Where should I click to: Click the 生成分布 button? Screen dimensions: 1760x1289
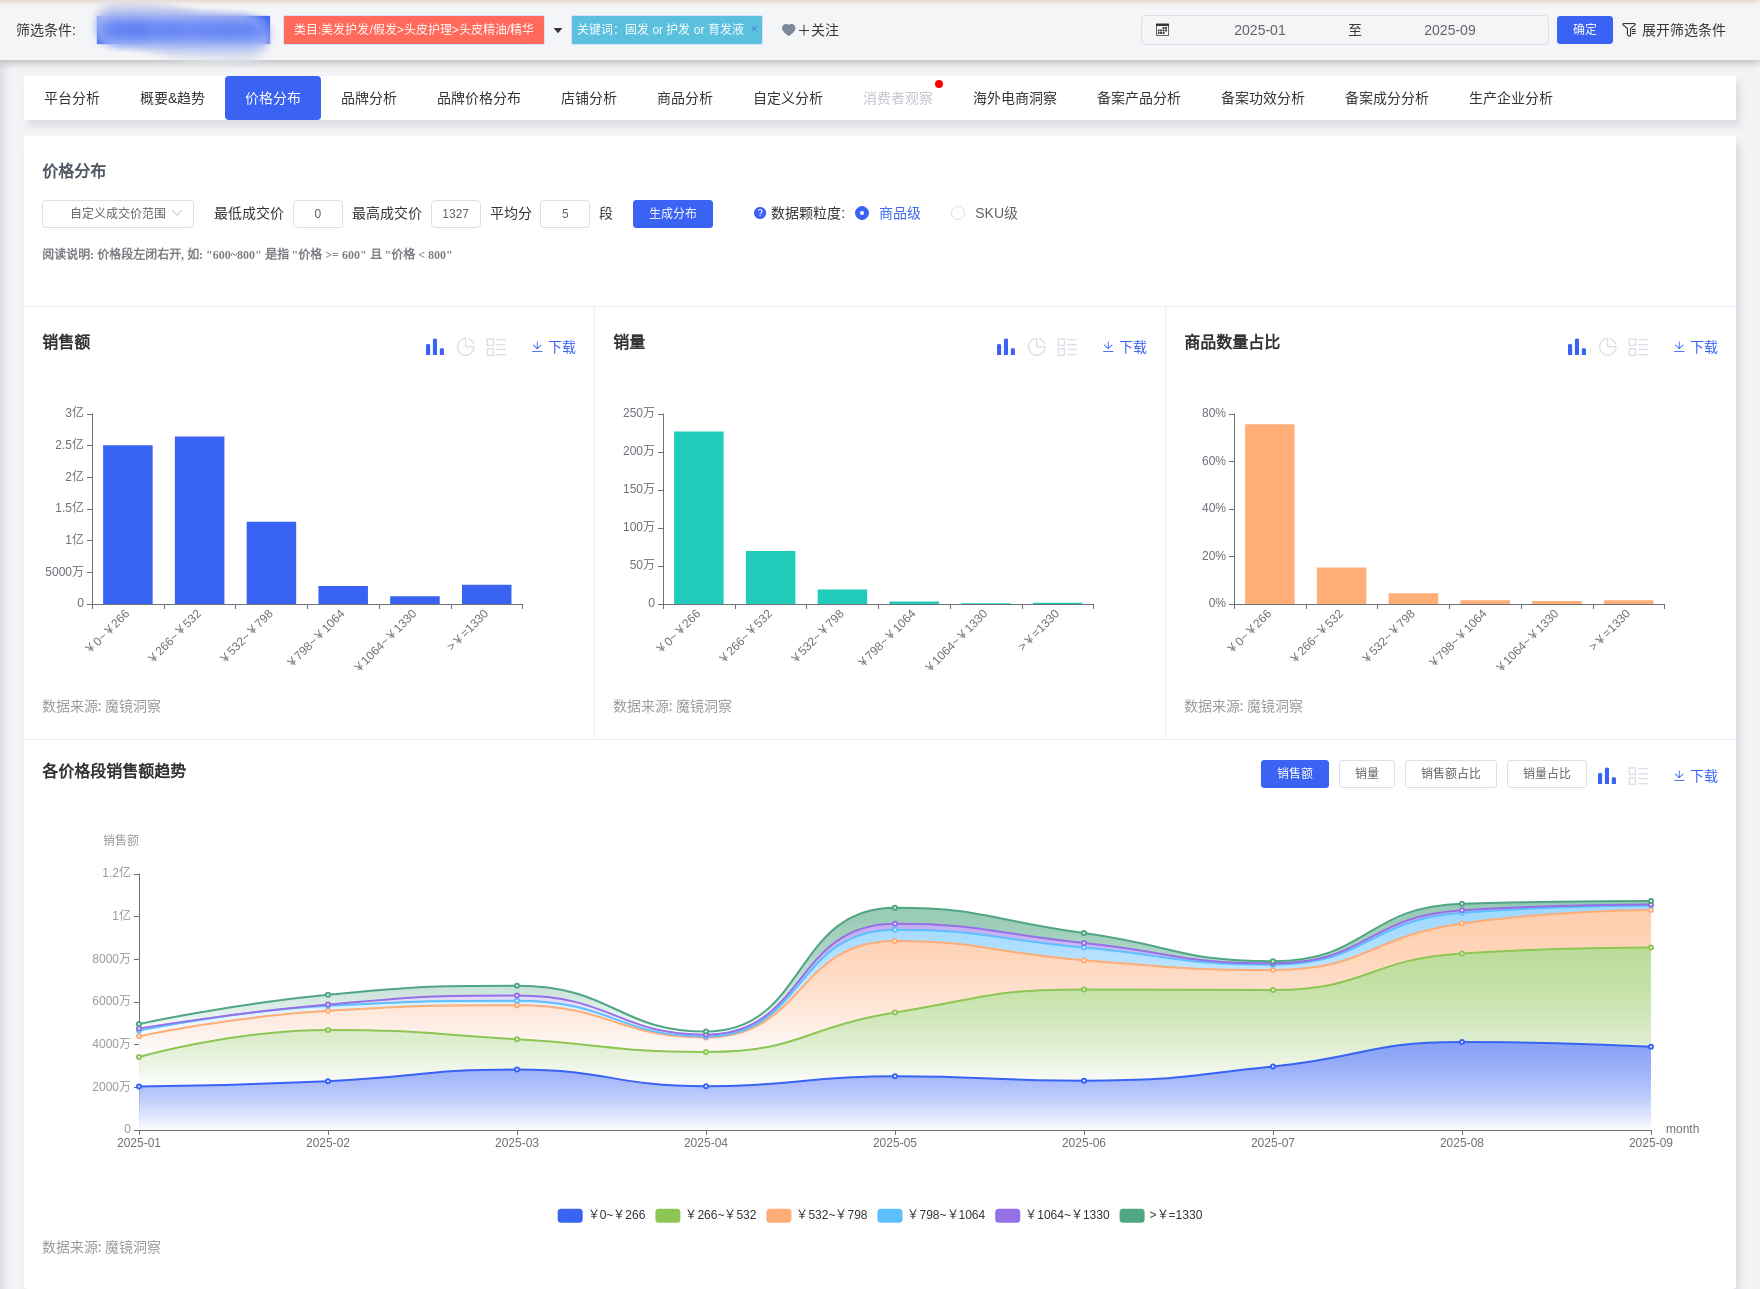(x=672, y=214)
